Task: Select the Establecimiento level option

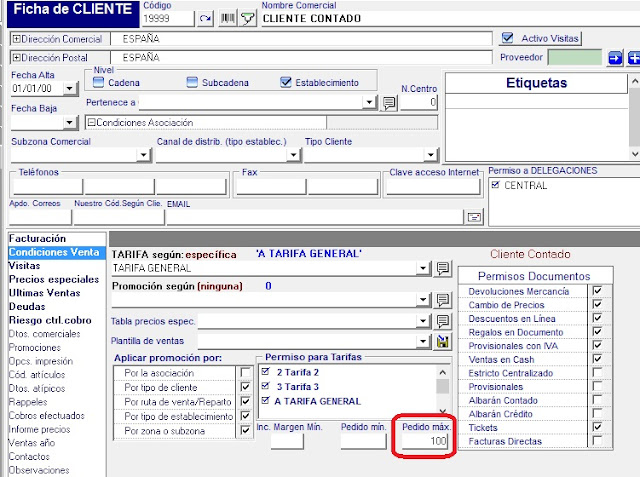Action: (x=286, y=83)
